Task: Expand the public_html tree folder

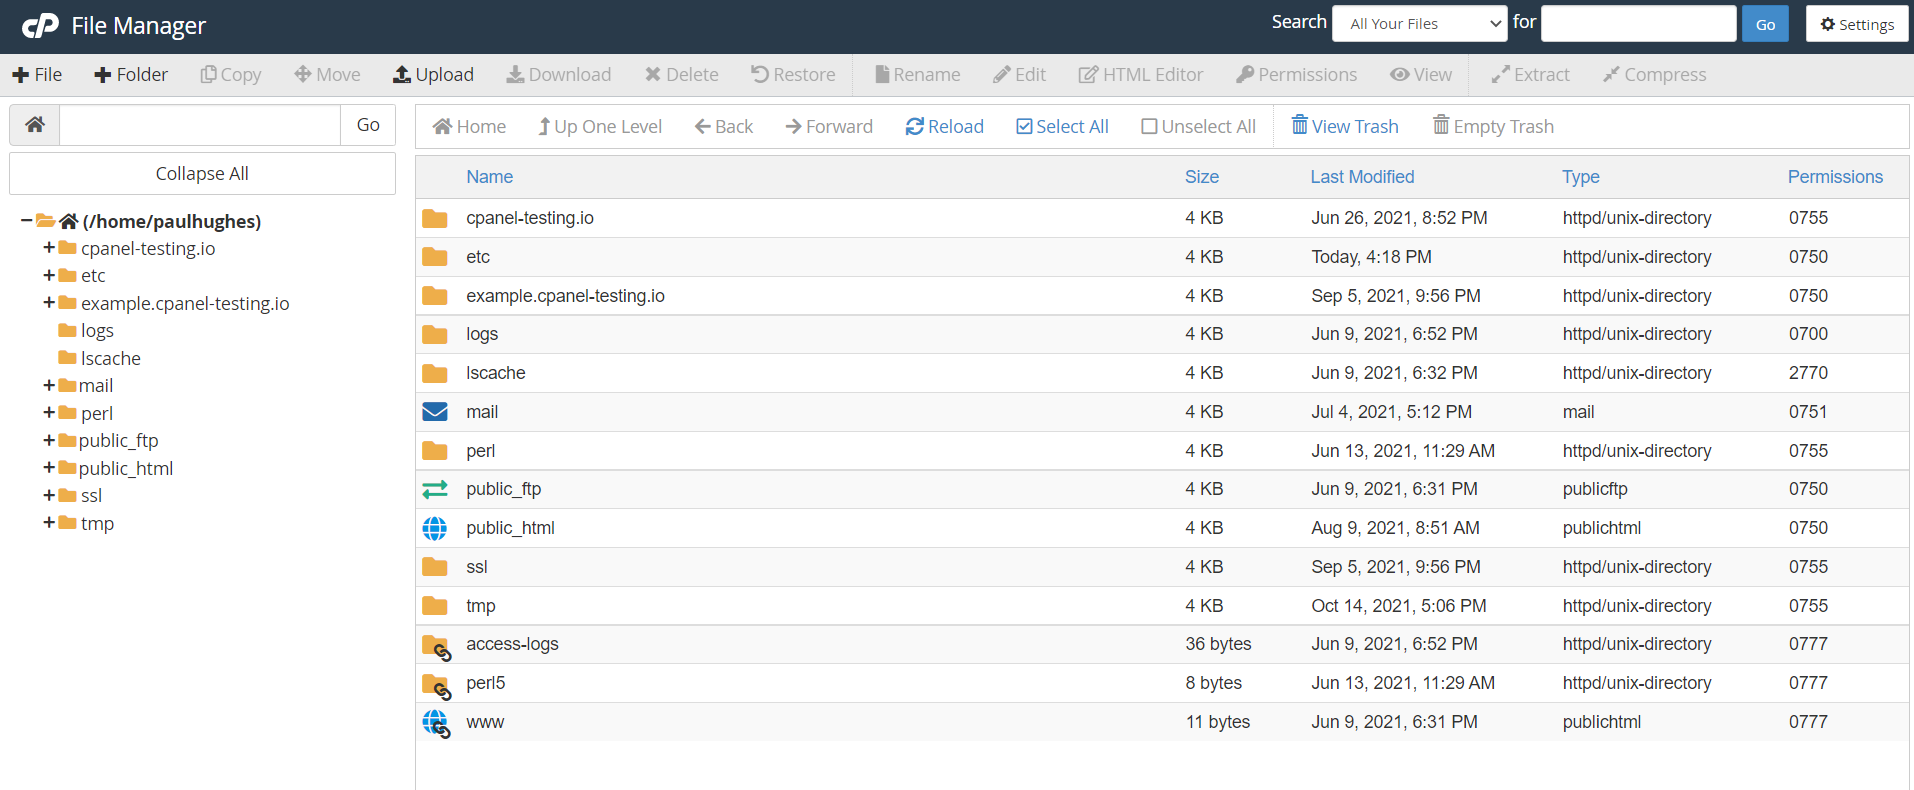Action: (49, 468)
